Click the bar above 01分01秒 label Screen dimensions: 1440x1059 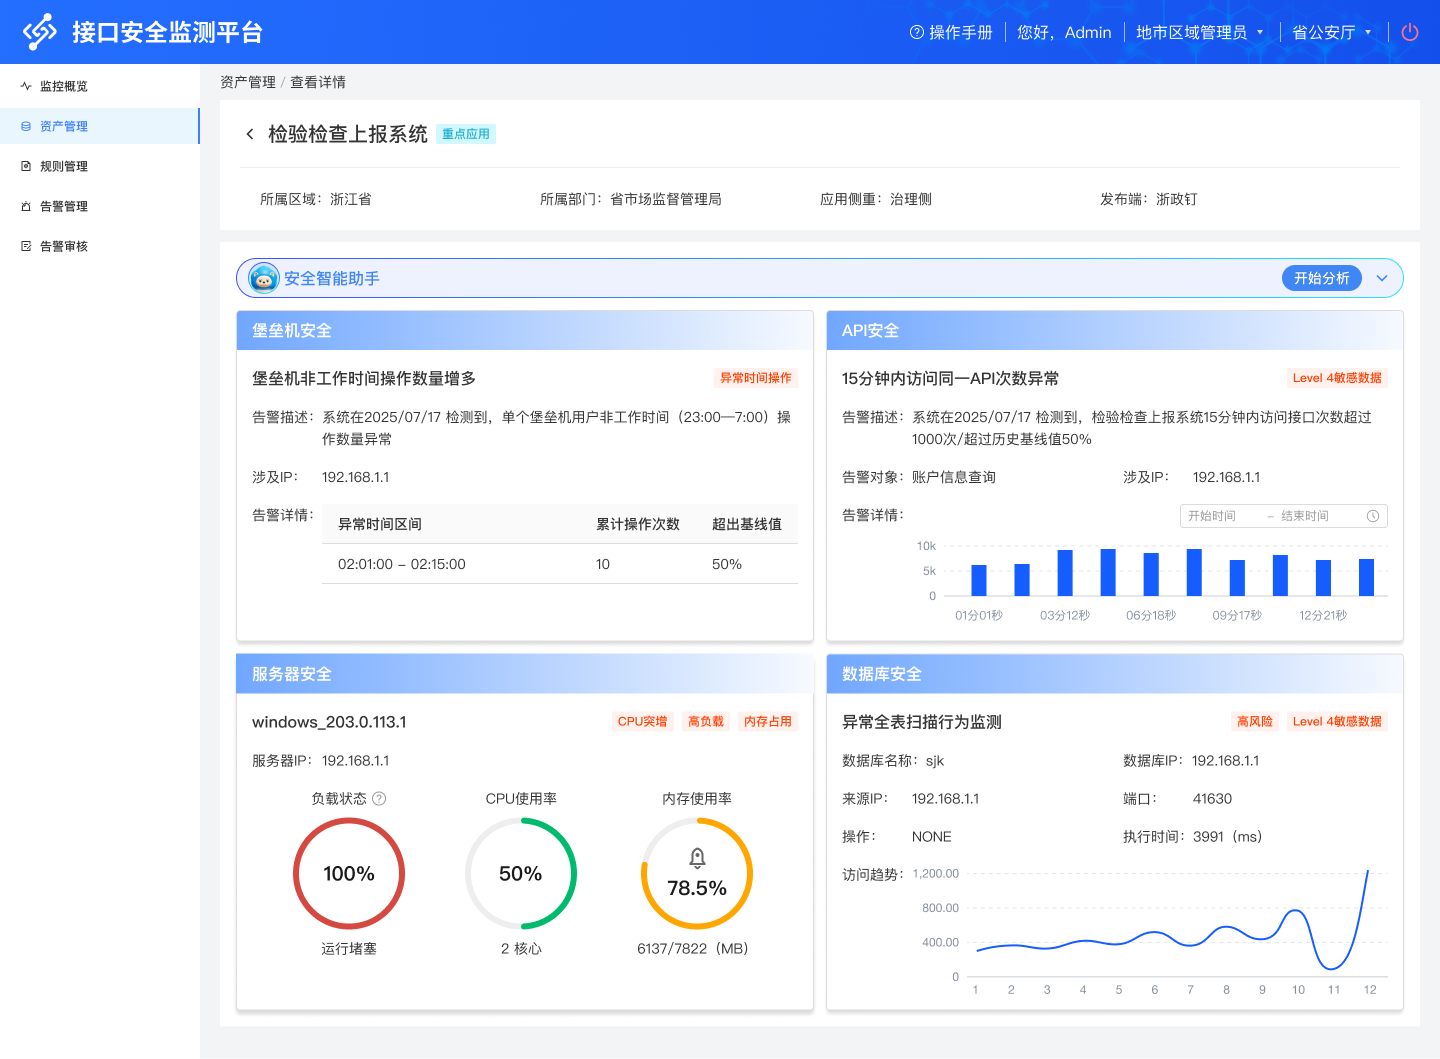(979, 580)
